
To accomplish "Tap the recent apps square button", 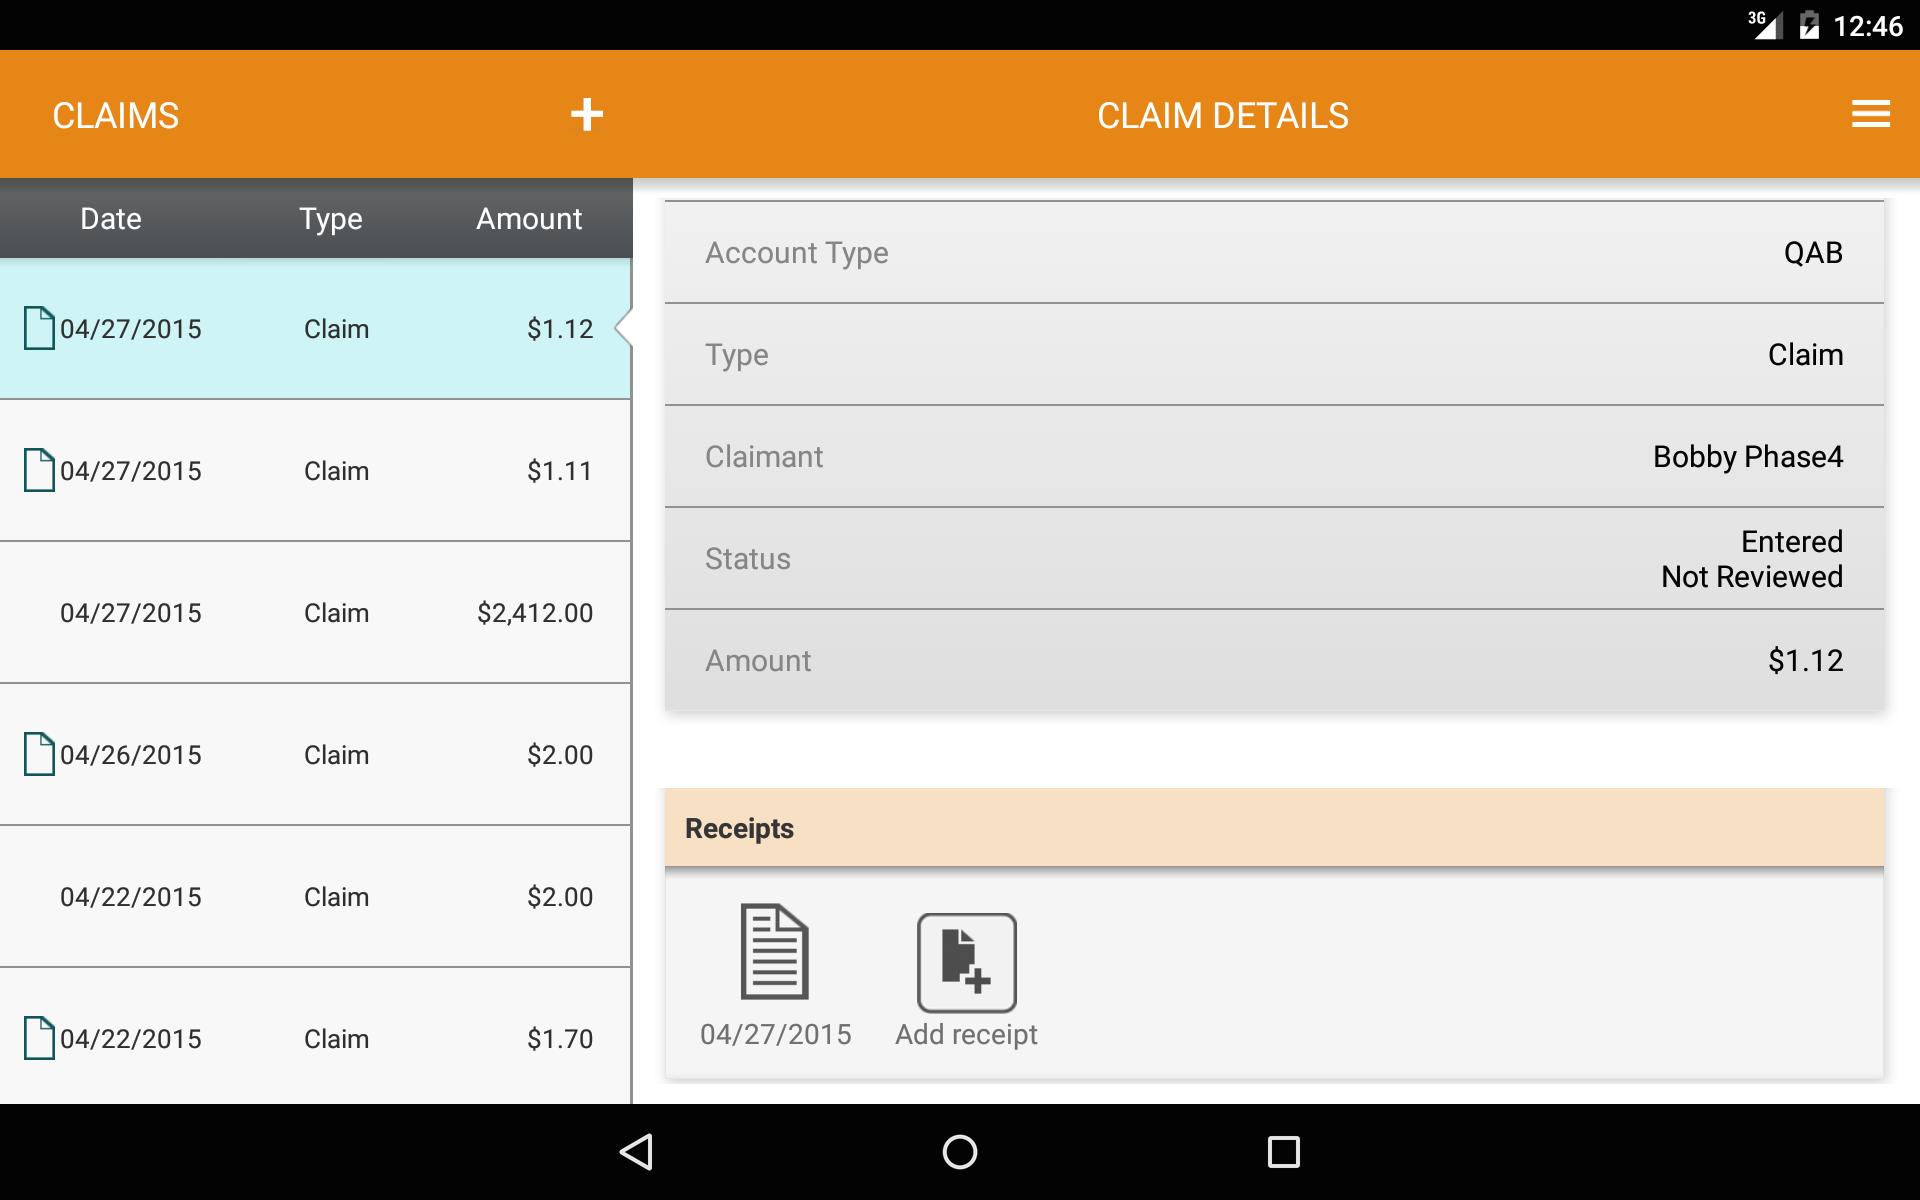I will pos(1283,1152).
